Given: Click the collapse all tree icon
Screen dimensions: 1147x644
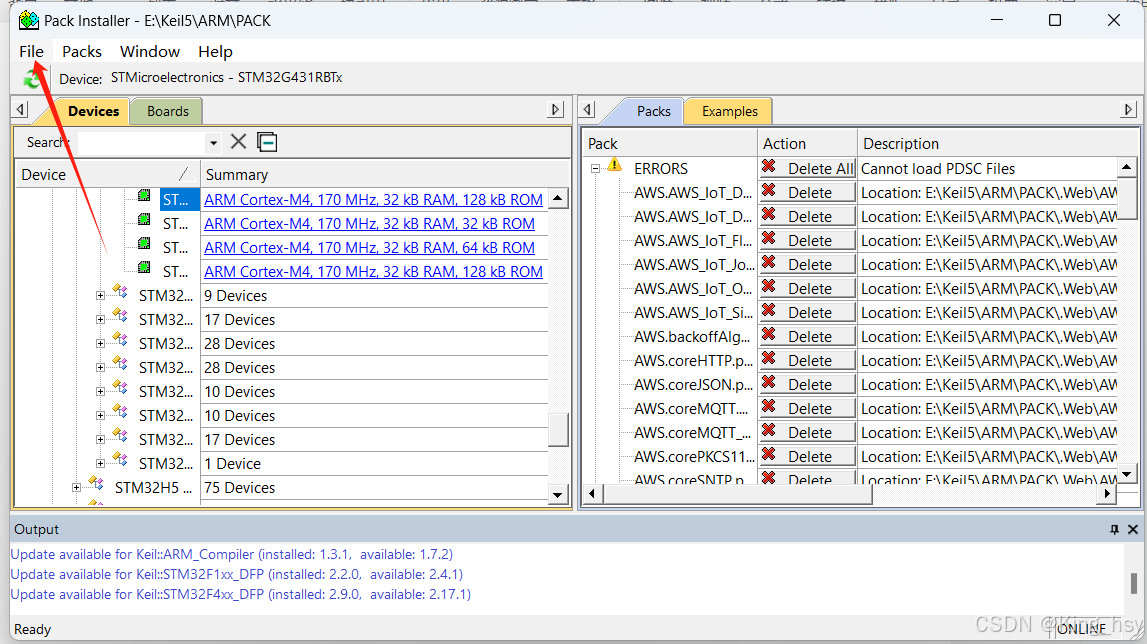Looking at the screenshot, I should click(x=268, y=141).
